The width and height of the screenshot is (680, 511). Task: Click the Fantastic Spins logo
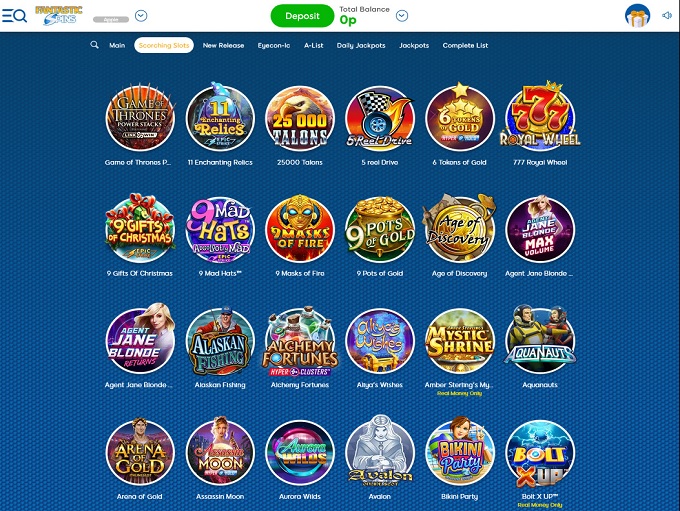click(59, 16)
